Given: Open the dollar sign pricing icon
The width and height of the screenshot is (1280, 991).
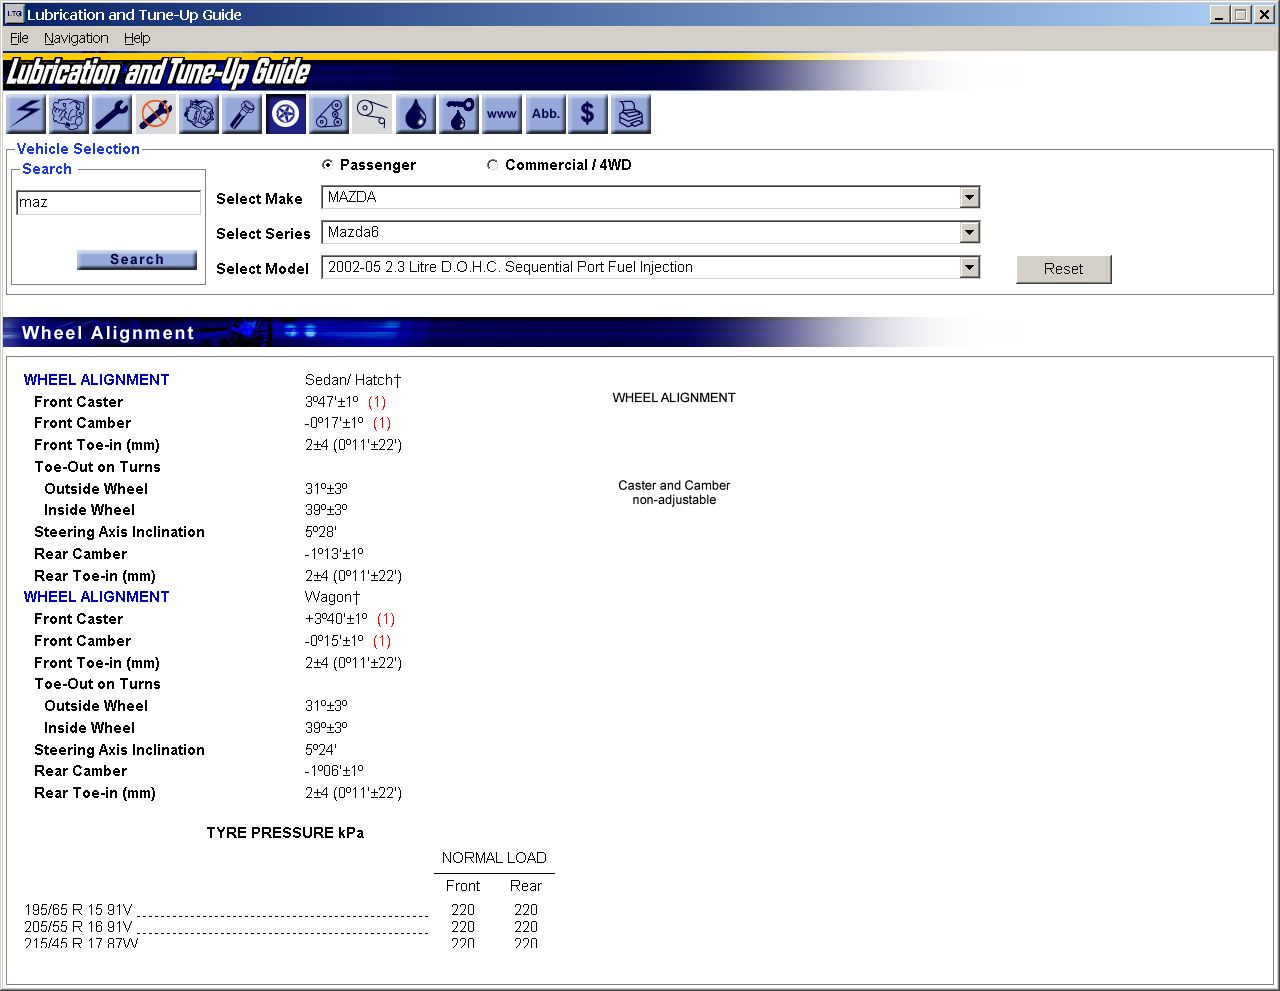Looking at the screenshot, I should coord(588,114).
